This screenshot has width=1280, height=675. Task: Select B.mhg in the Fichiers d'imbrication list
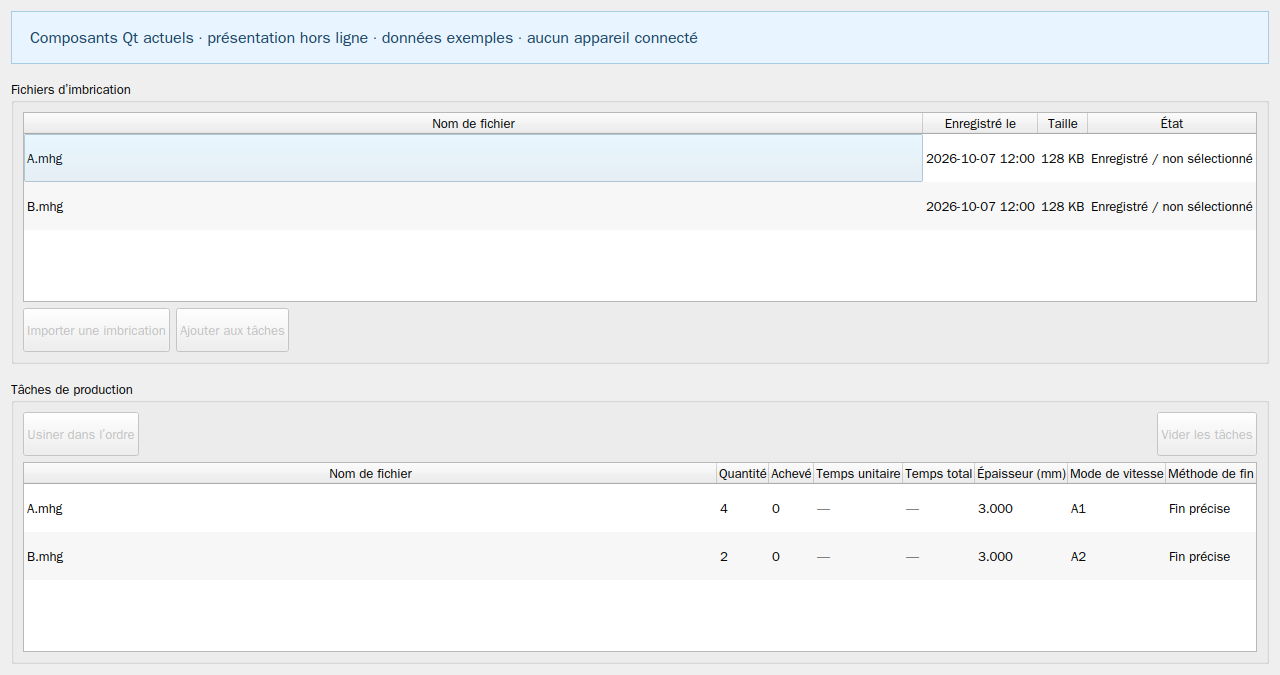point(473,206)
